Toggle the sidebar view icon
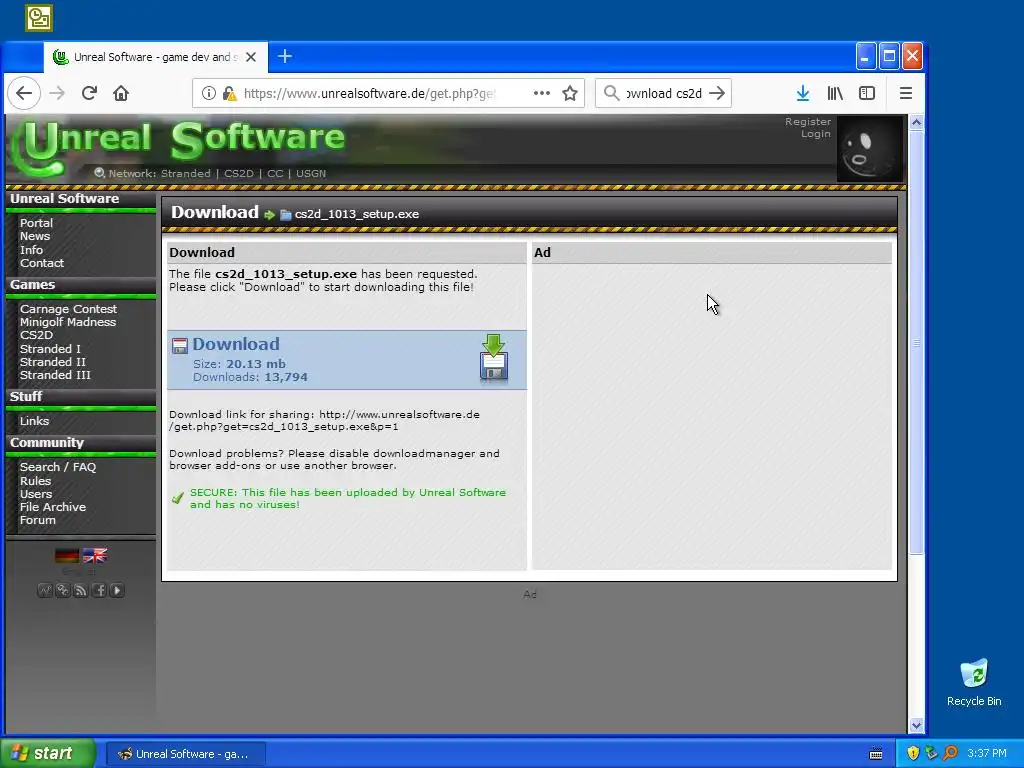 (x=867, y=93)
